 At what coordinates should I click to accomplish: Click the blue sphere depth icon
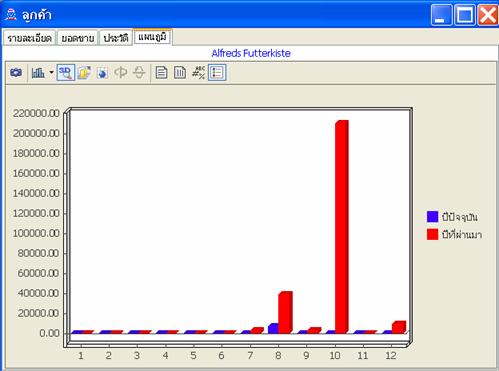point(102,72)
